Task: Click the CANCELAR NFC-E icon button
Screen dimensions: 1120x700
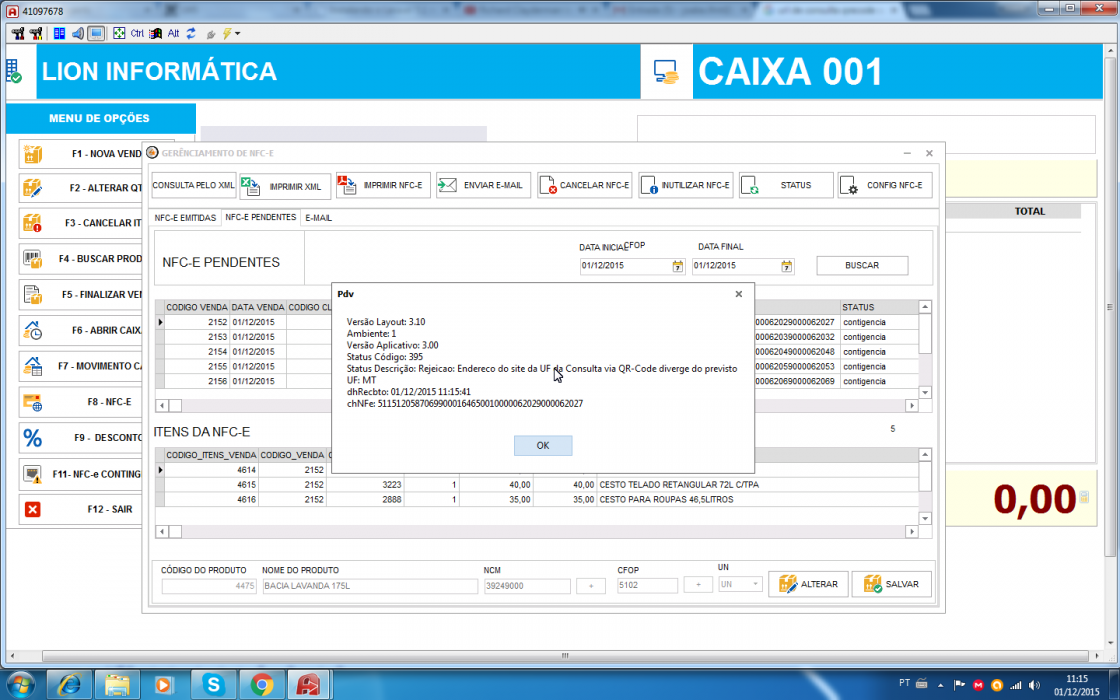Action: click(584, 185)
